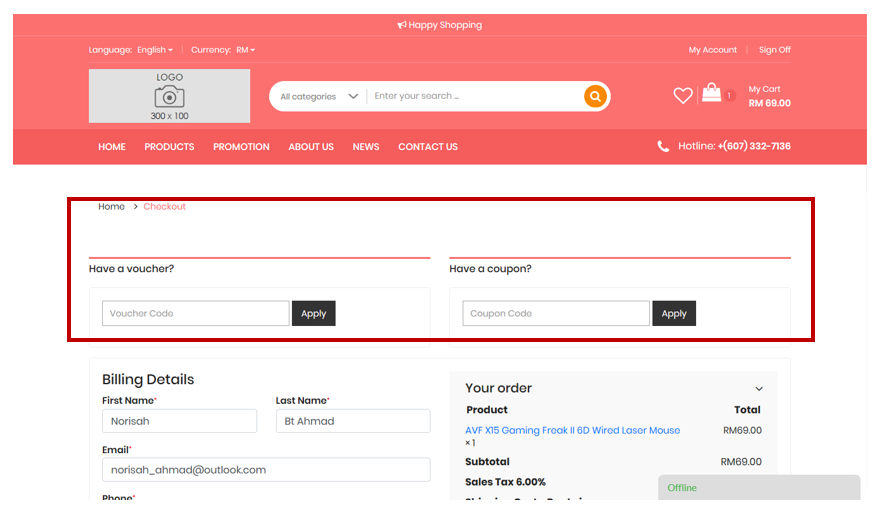The width and height of the screenshot is (880, 519).
Task: Open the Currency RM dropdown
Action: pyautogui.click(x=245, y=50)
